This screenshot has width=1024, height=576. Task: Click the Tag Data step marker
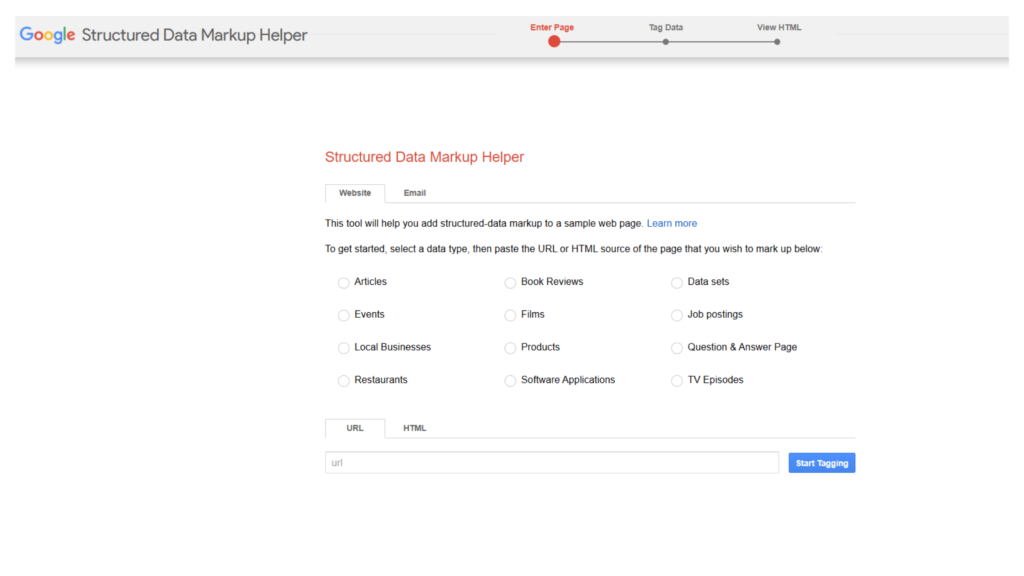(665, 42)
